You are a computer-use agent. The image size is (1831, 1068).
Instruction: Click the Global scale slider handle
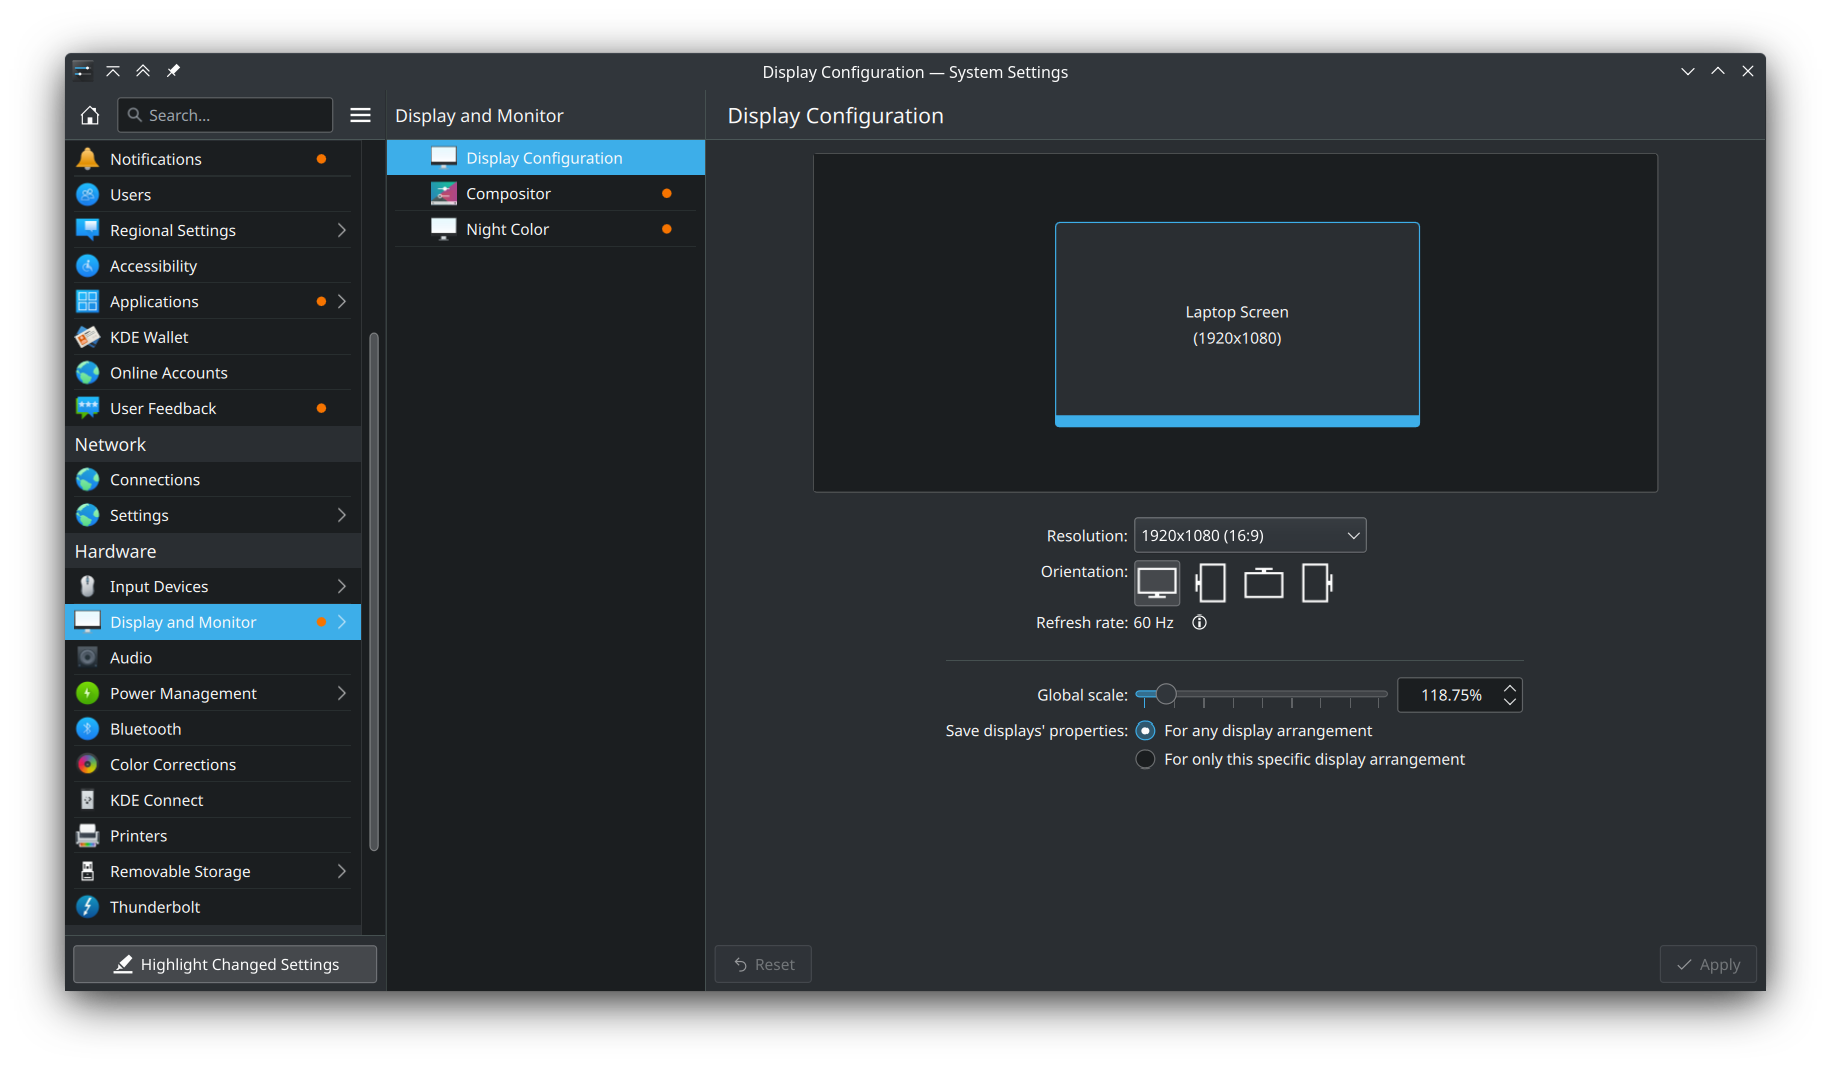coord(1166,694)
